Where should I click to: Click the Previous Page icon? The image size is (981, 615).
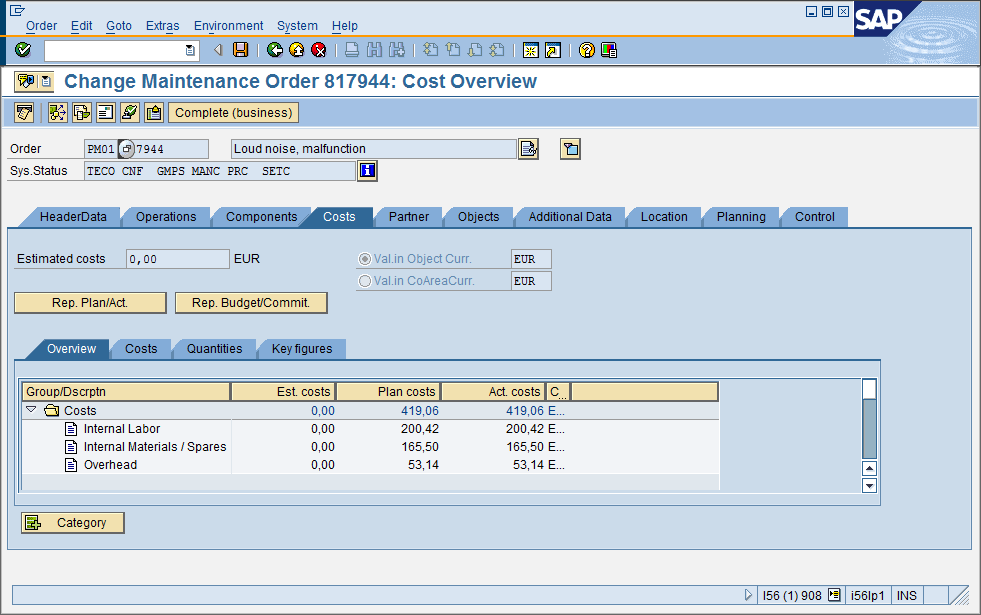point(453,50)
